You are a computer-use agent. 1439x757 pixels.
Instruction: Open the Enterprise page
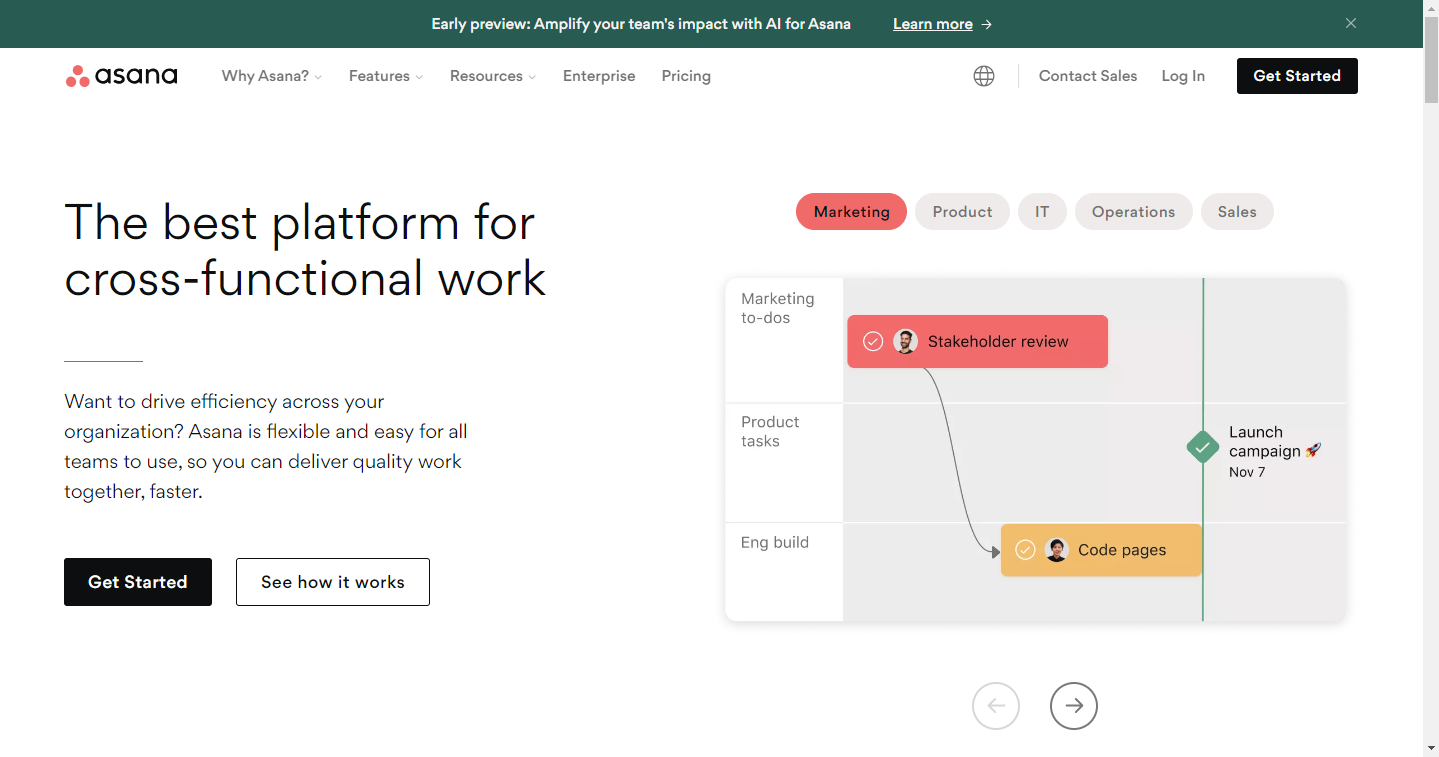pyautogui.click(x=599, y=76)
